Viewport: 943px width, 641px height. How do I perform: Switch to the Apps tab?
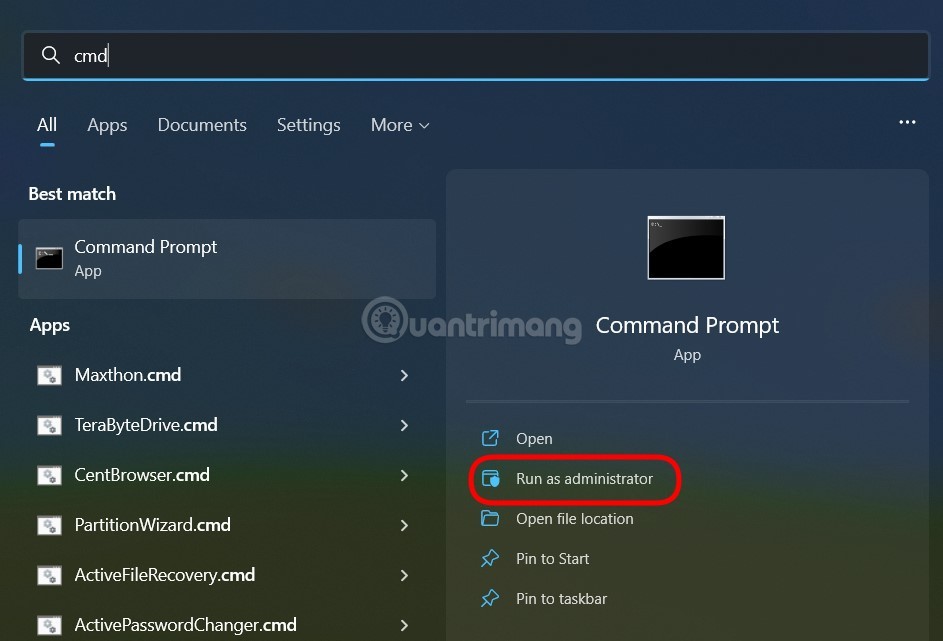coord(107,125)
